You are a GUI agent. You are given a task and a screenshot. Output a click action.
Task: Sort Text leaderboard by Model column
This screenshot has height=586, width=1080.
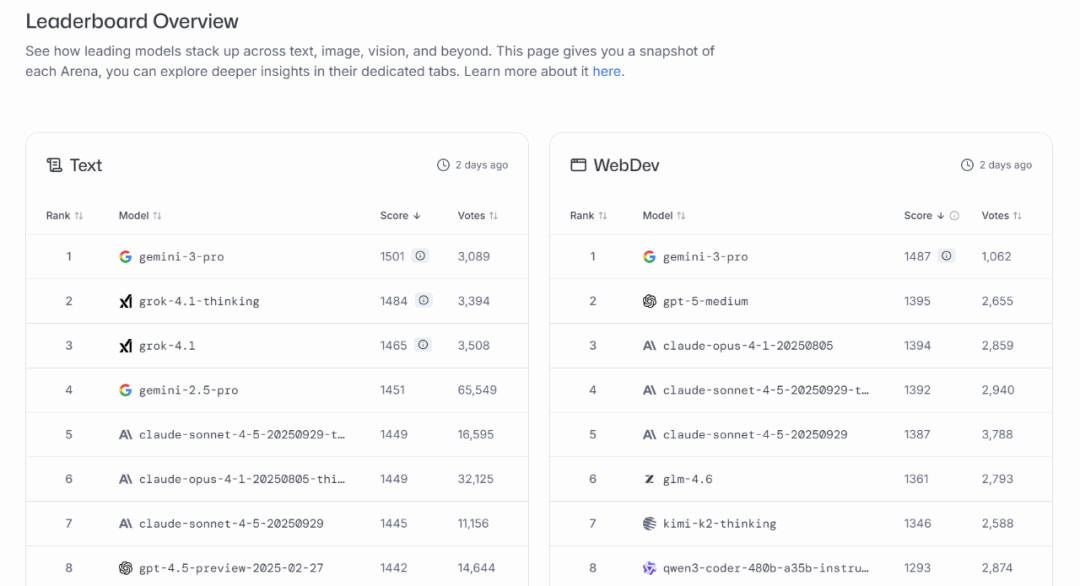point(140,216)
